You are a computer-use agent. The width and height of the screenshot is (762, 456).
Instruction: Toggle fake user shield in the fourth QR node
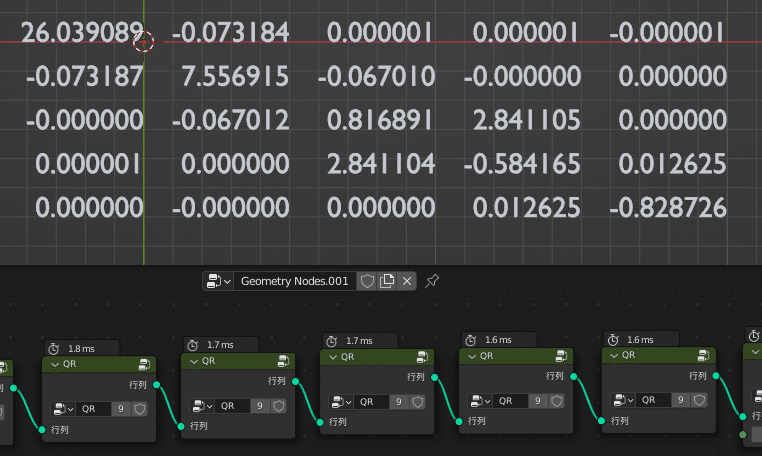tap(556, 401)
